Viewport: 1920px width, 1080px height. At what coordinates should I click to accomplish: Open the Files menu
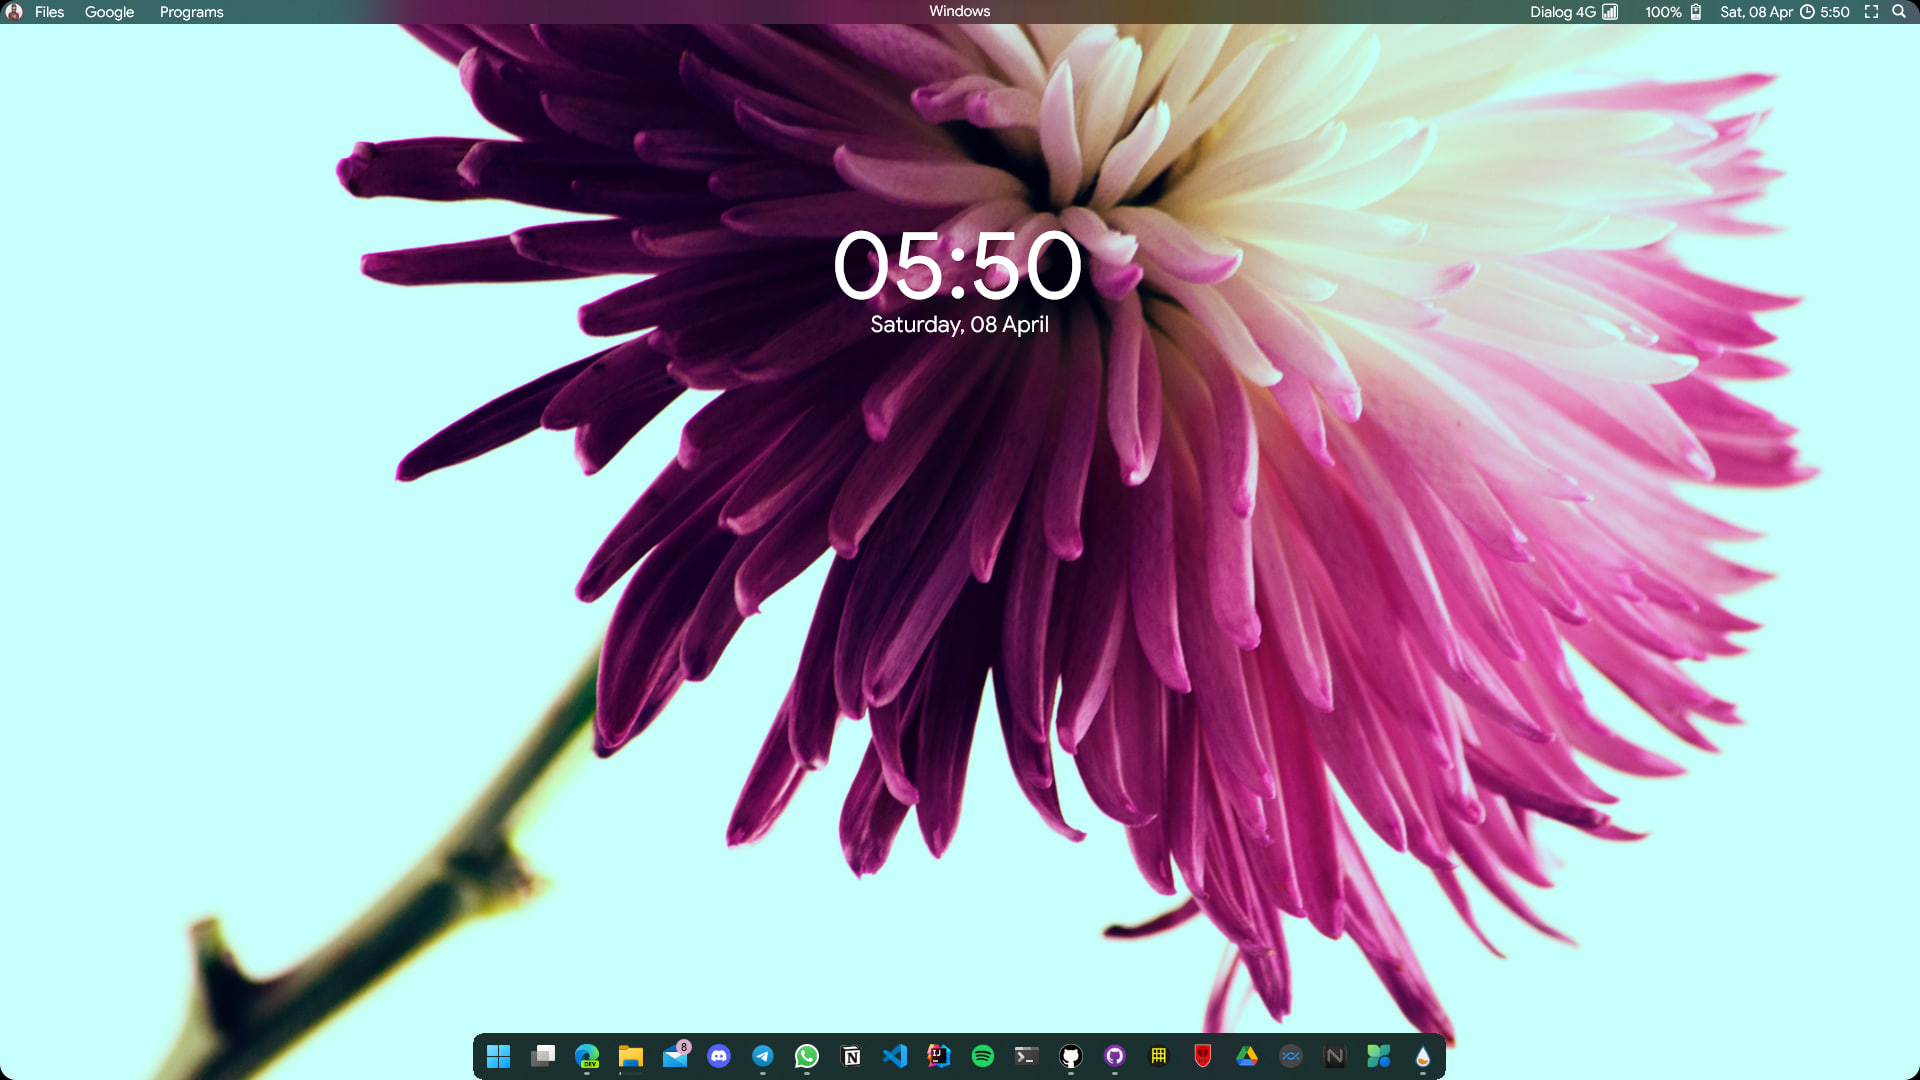click(x=49, y=12)
